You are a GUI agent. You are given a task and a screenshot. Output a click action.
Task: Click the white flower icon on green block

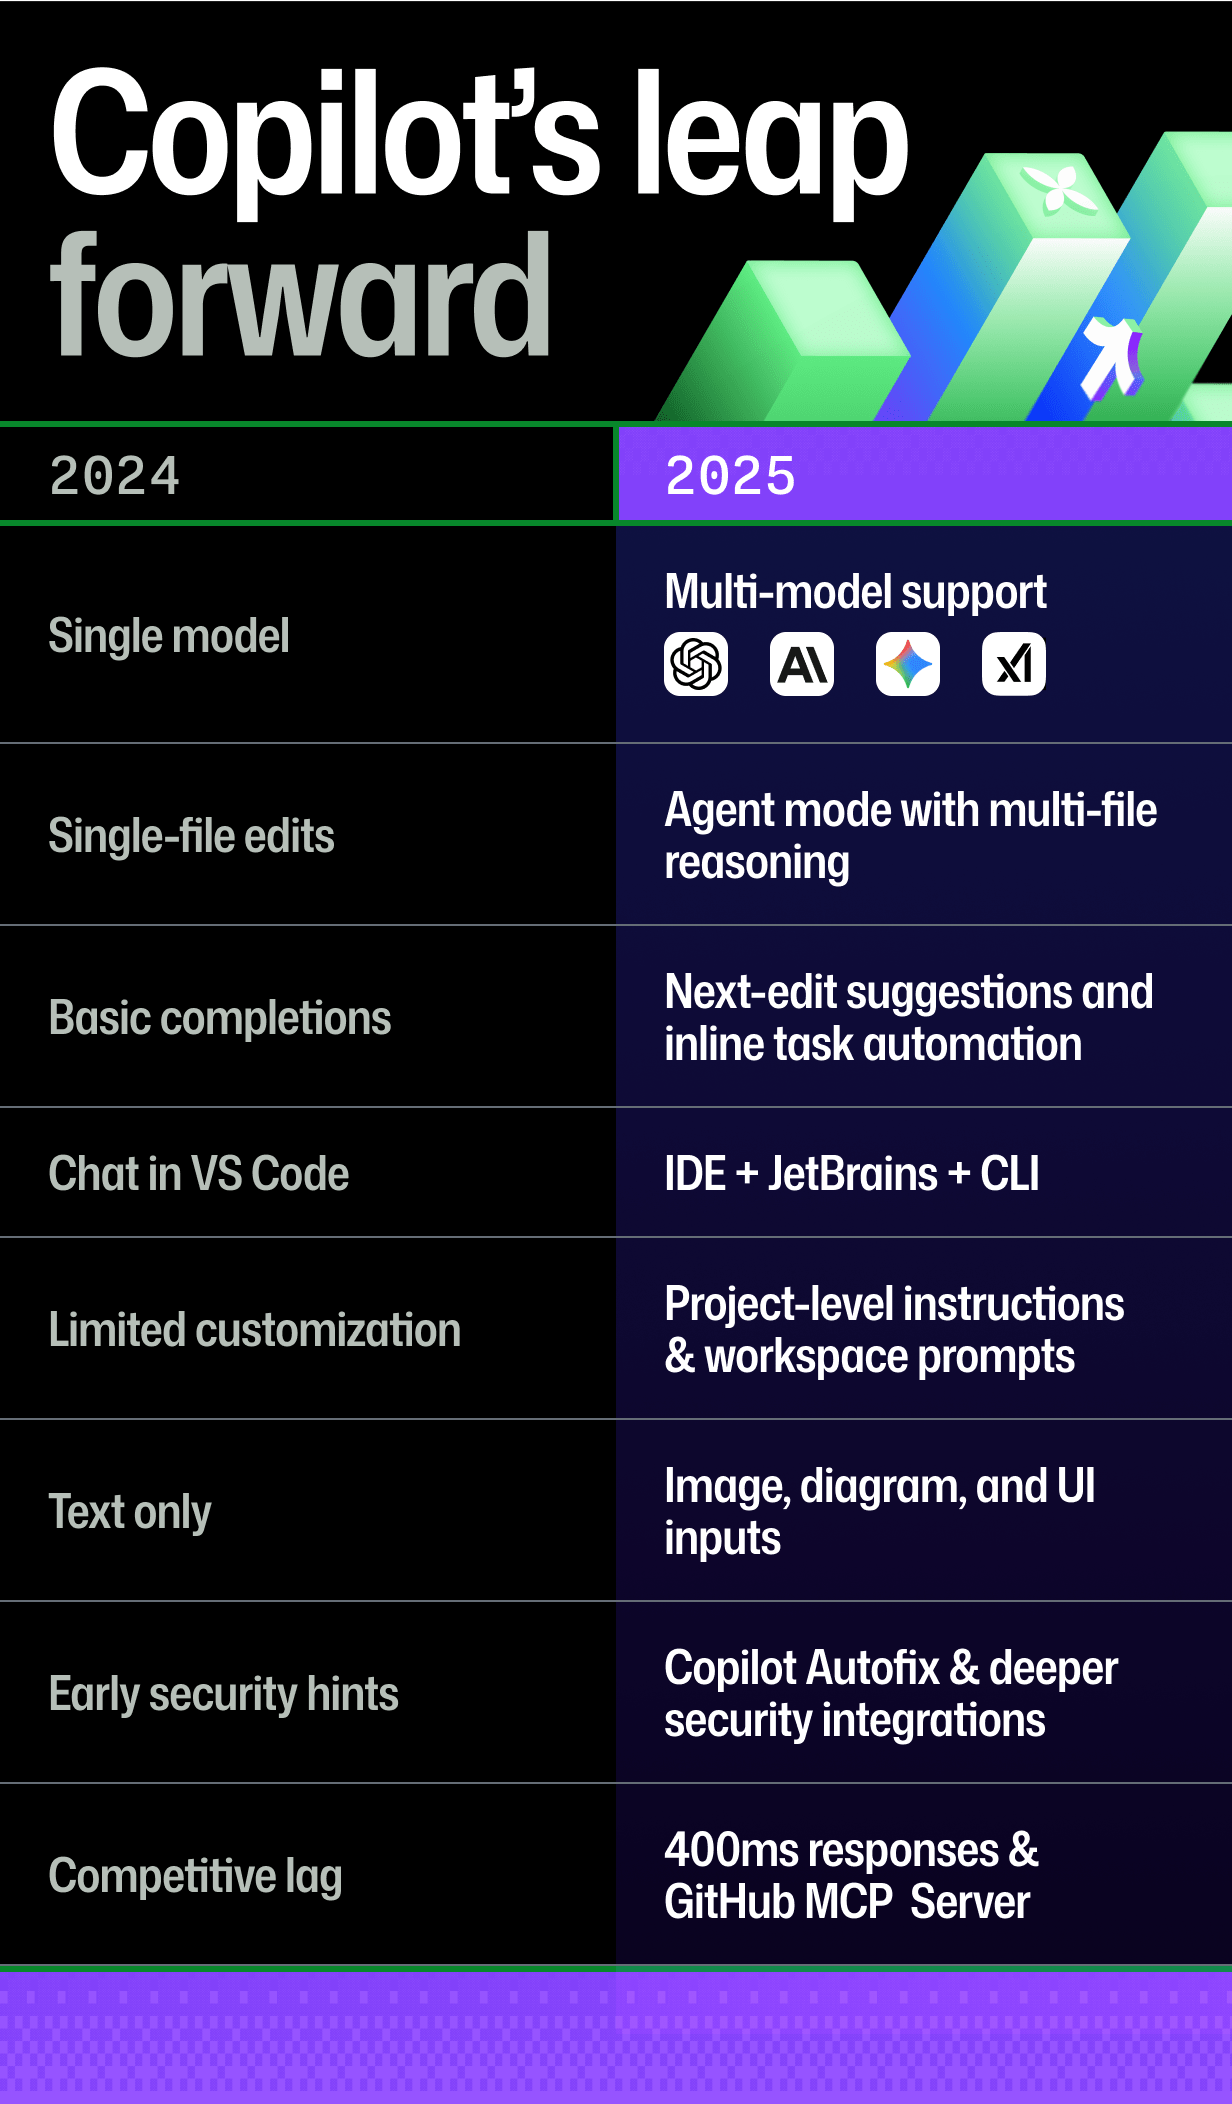[1058, 187]
